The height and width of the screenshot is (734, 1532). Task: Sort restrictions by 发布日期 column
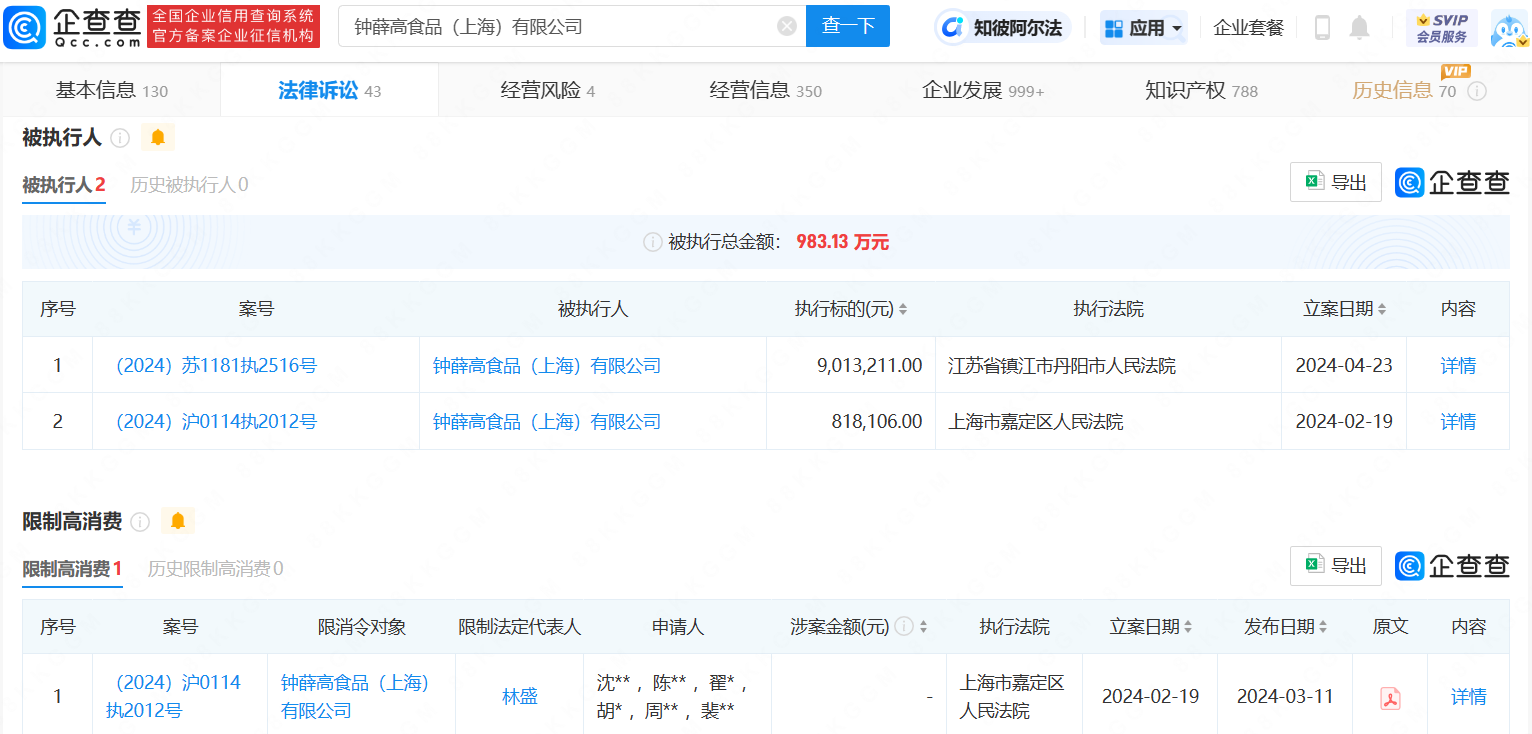pyautogui.click(x=1323, y=628)
